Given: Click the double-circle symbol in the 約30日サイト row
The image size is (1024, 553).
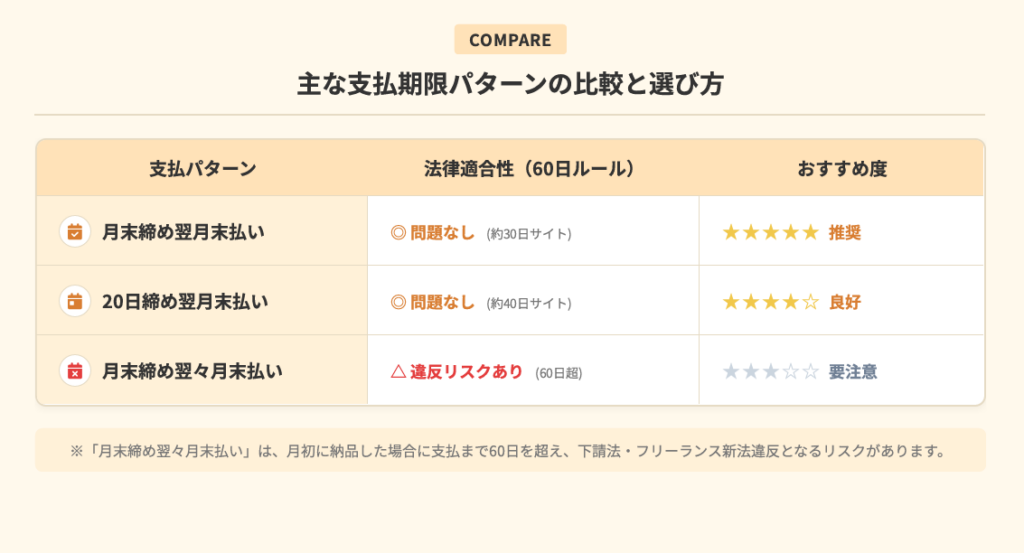Looking at the screenshot, I should pos(398,233).
